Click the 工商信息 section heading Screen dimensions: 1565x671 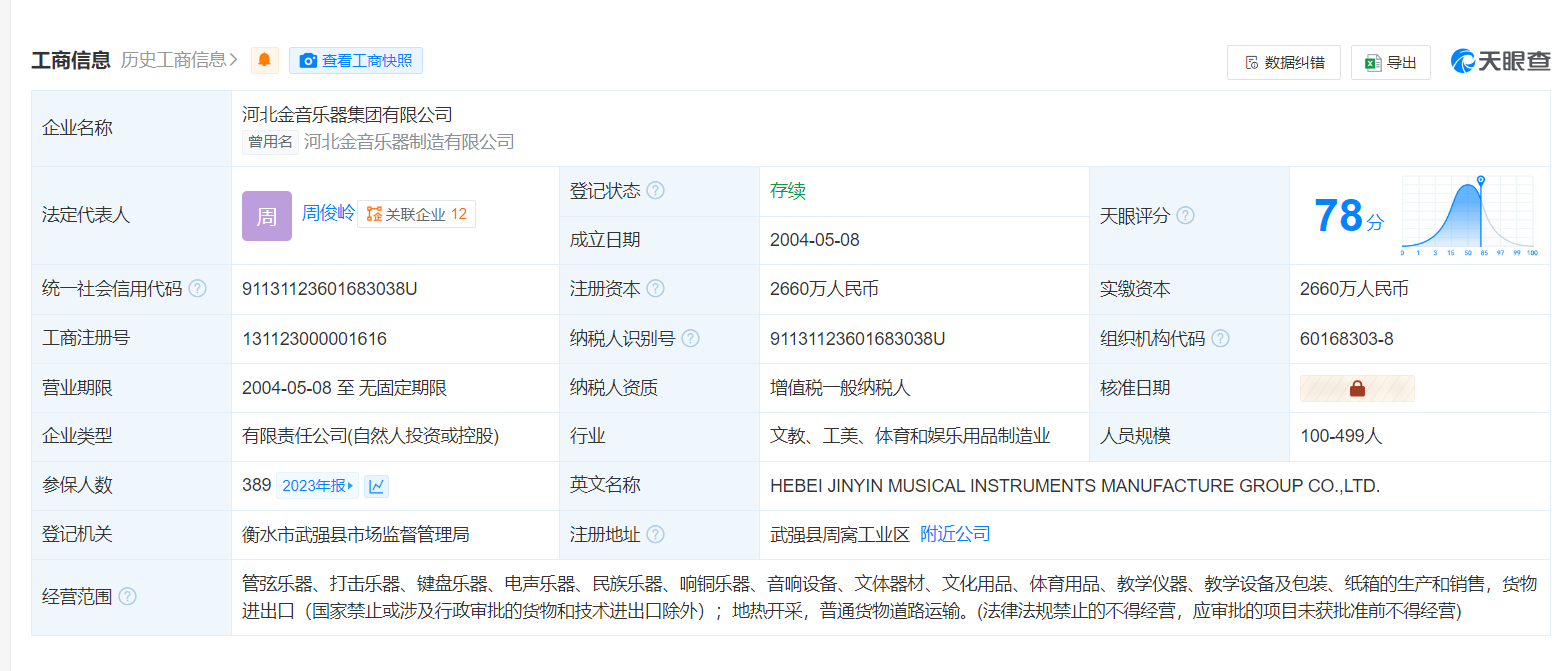pyautogui.click(x=71, y=60)
